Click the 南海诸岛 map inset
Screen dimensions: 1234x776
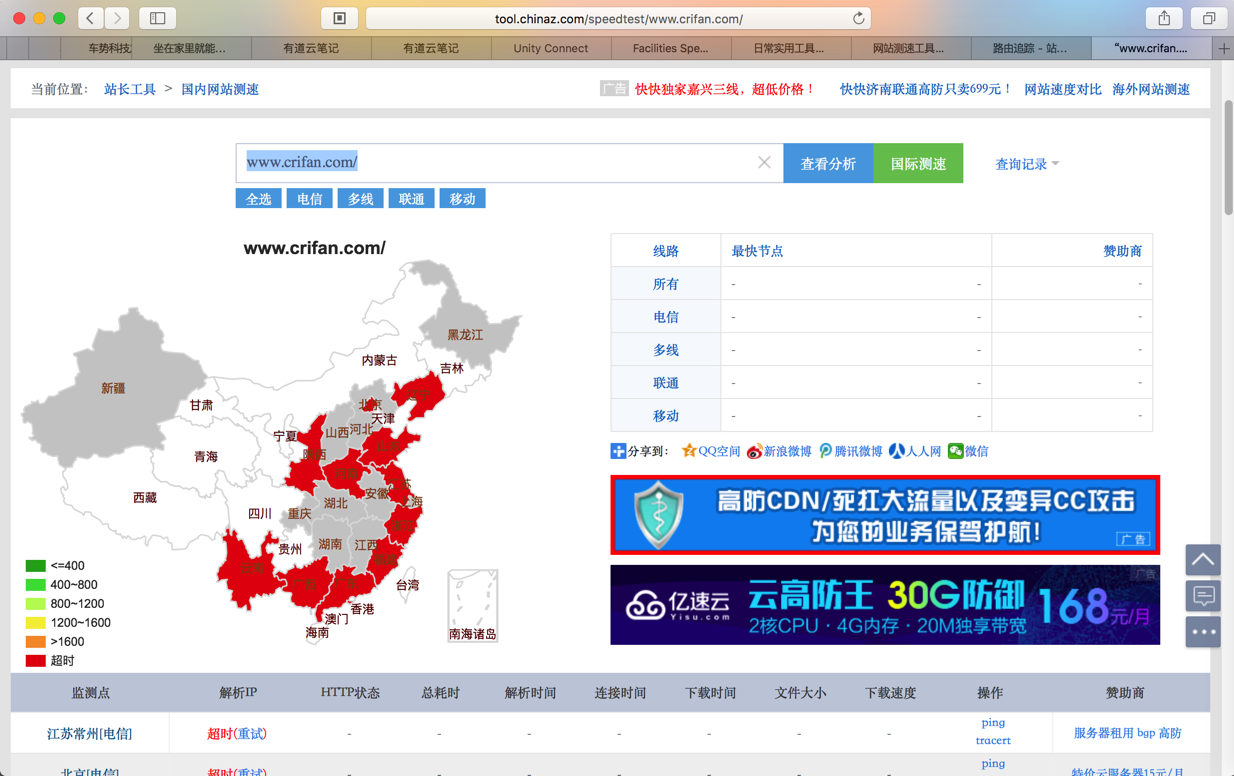click(x=473, y=605)
